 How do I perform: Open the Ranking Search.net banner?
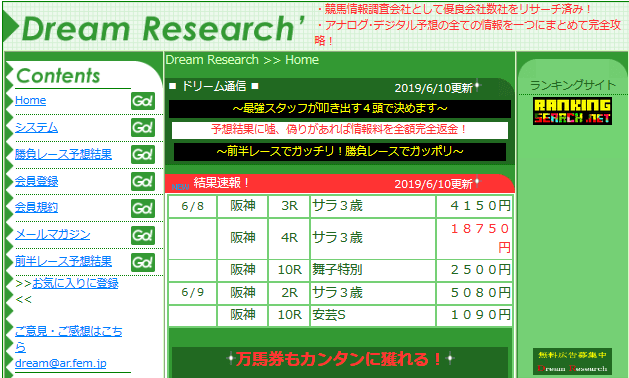pyautogui.click(x=572, y=111)
